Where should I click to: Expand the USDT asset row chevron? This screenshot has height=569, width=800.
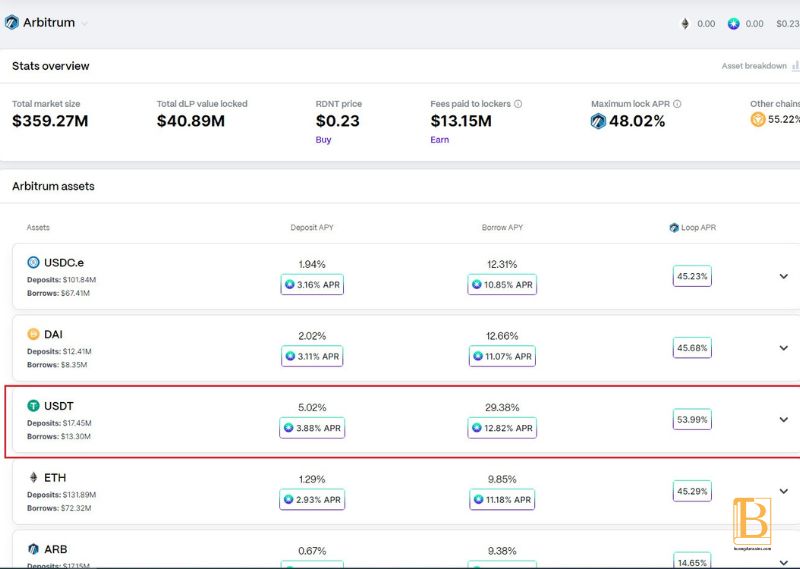click(784, 419)
